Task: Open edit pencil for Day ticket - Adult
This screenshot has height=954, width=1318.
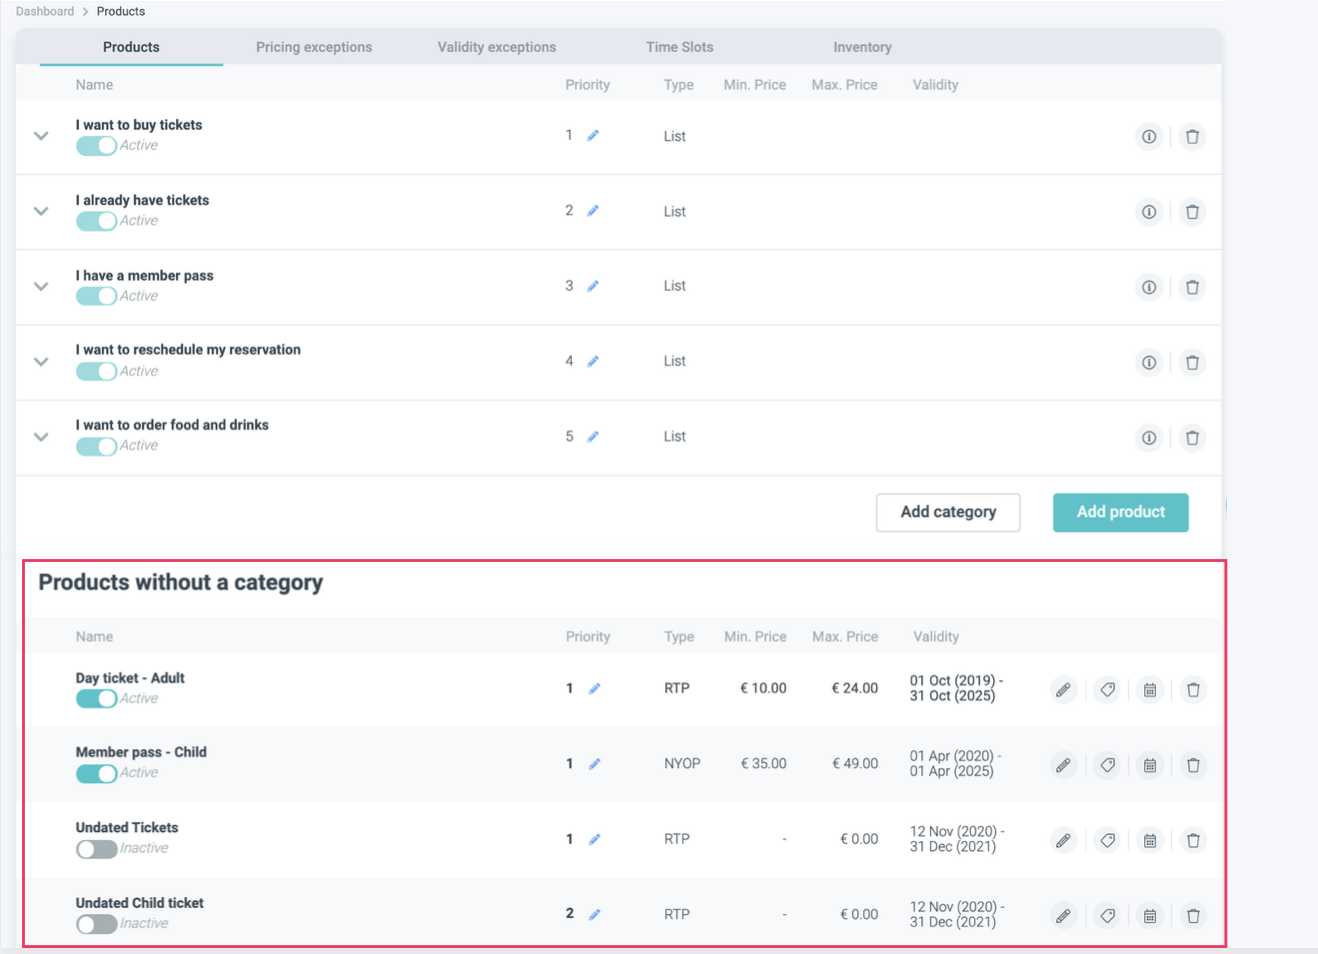Action: (1063, 690)
